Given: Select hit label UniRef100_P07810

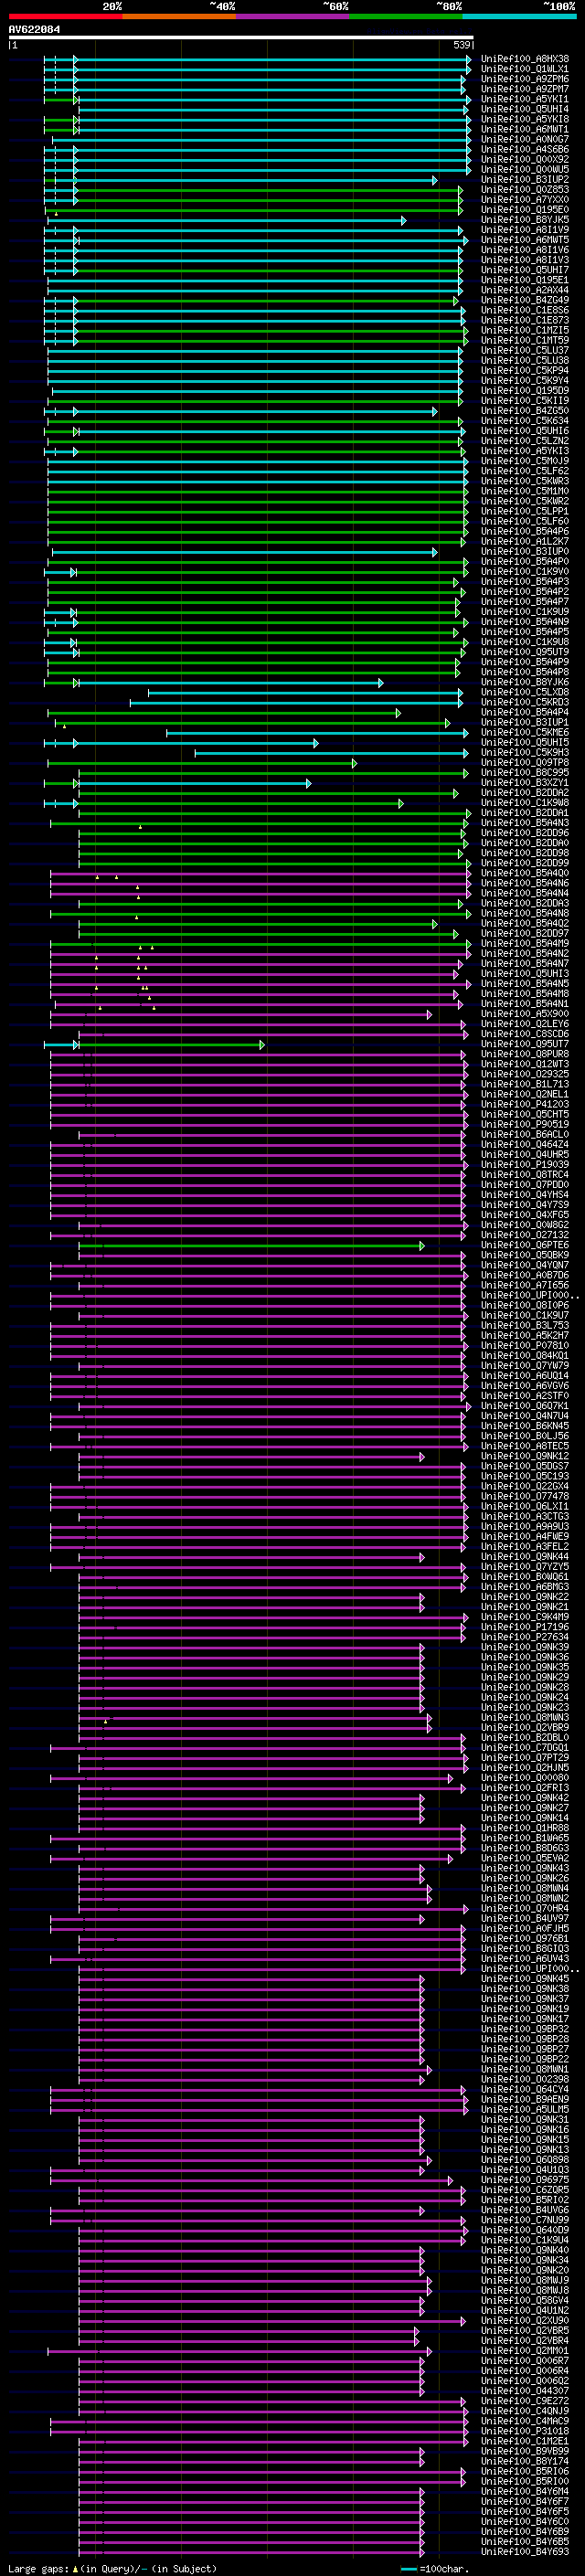Looking at the screenshot, I should click(x=525, y=1346).
